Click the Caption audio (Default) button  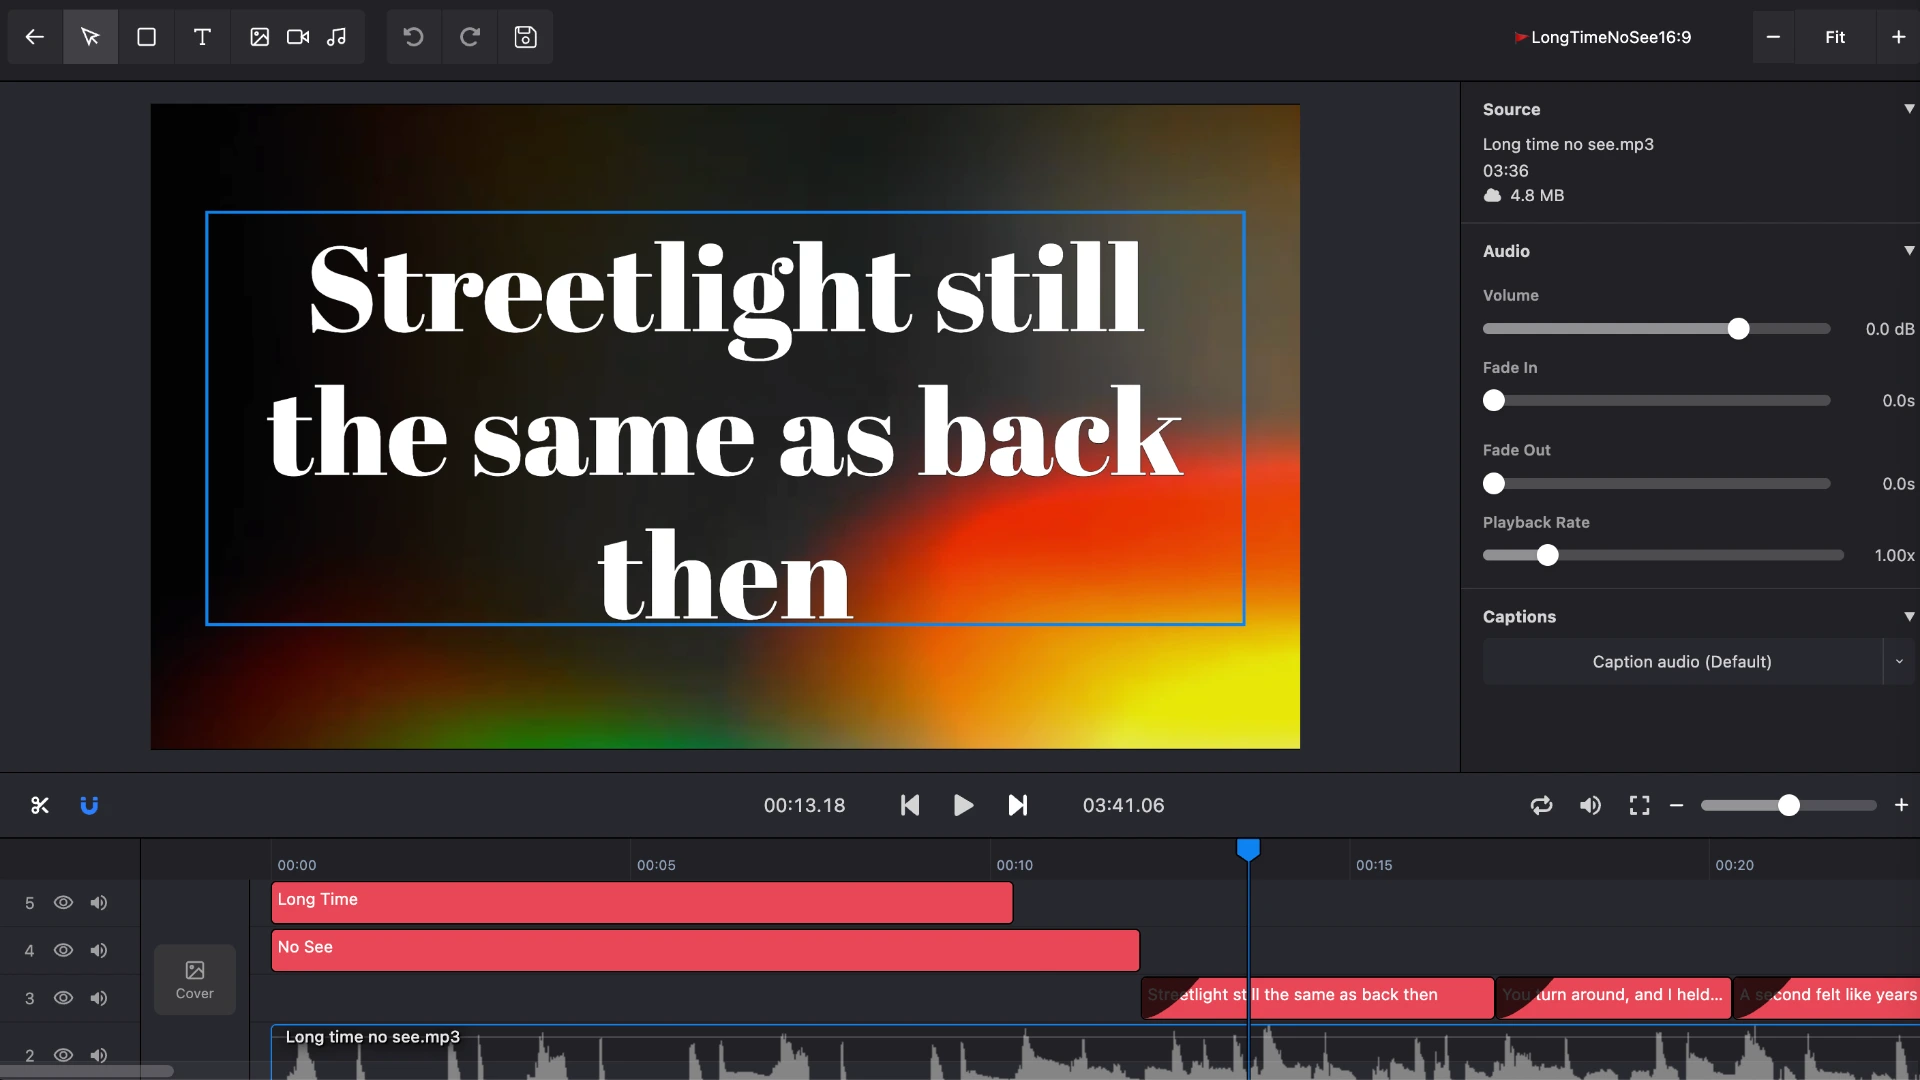point(1681,662)
